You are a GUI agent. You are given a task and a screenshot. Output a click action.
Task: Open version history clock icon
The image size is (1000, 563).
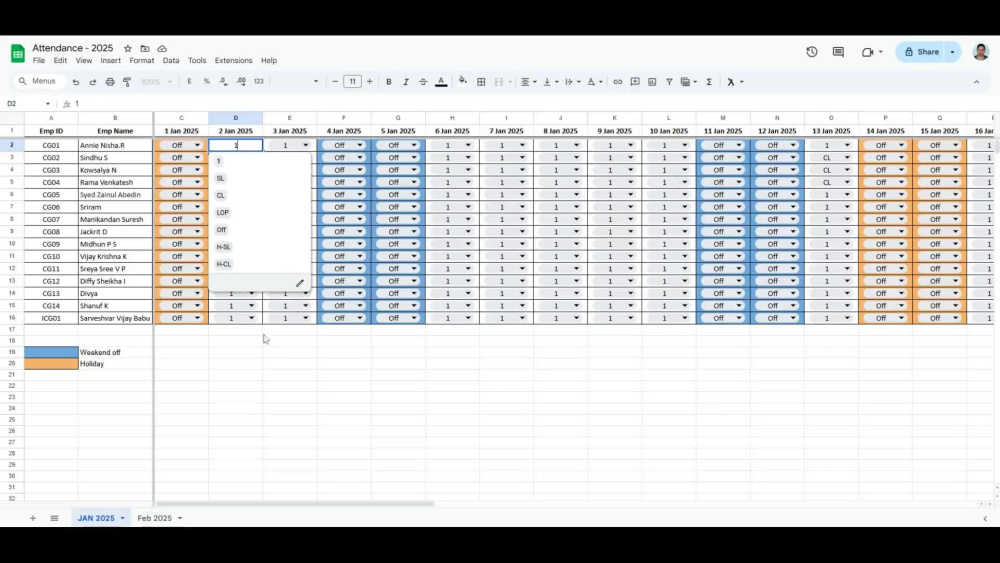[x=812, y=52]
